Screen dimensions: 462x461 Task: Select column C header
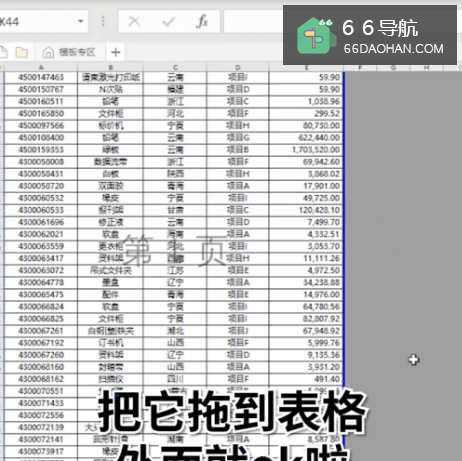tap(175, 68)
